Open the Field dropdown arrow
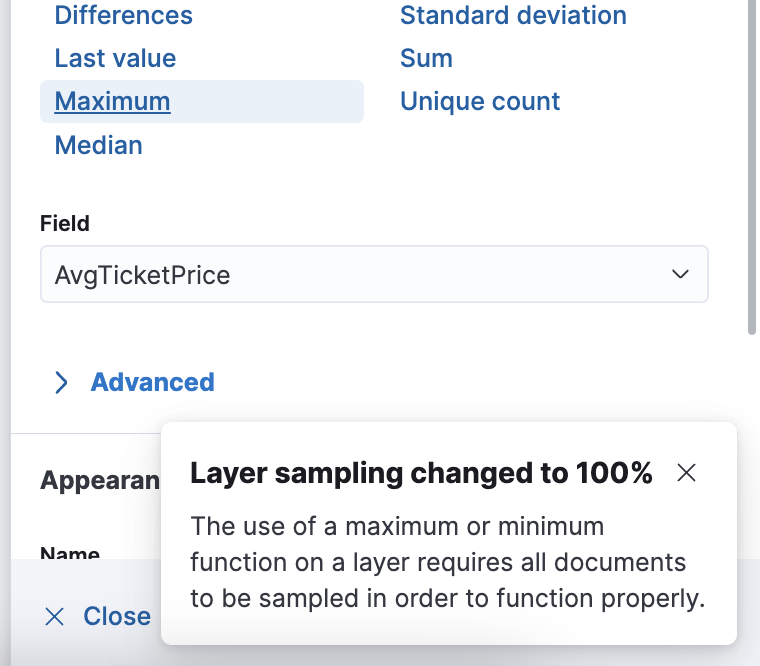Screen dimensions: 760x666 [x=681, y=274]
